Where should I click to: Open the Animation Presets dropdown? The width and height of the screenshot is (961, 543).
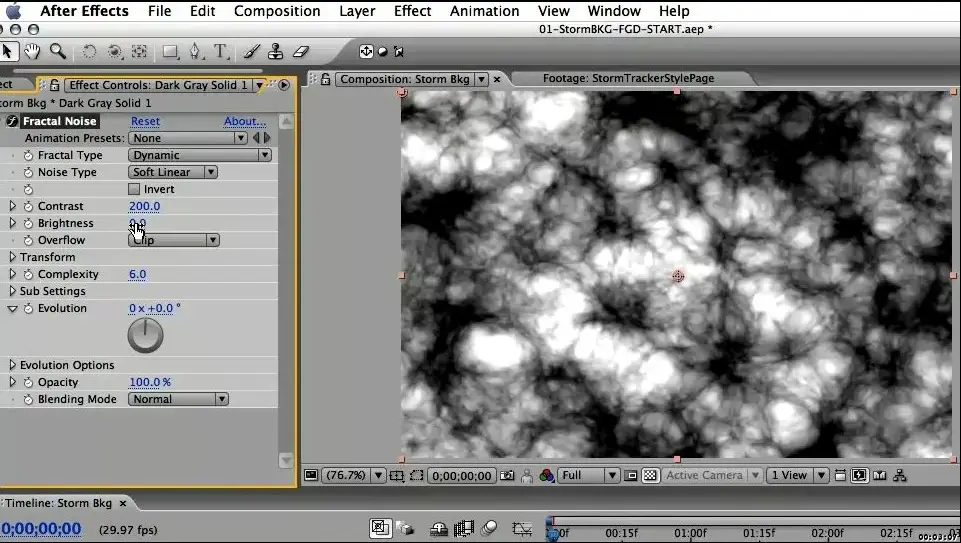(188, 138)
